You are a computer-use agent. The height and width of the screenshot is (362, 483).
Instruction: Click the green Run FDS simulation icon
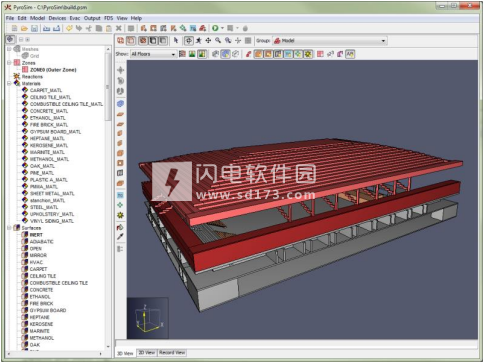(x=215, y=28)
